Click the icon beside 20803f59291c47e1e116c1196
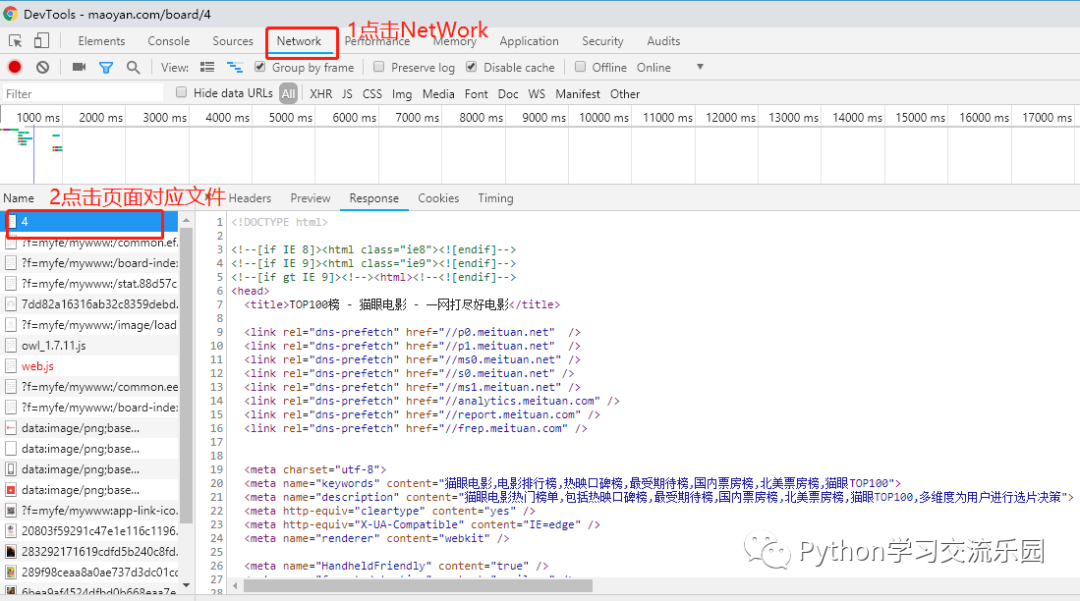Image resolution: width=1080 pixels, height=601 pixels. [x=11, y=531]
